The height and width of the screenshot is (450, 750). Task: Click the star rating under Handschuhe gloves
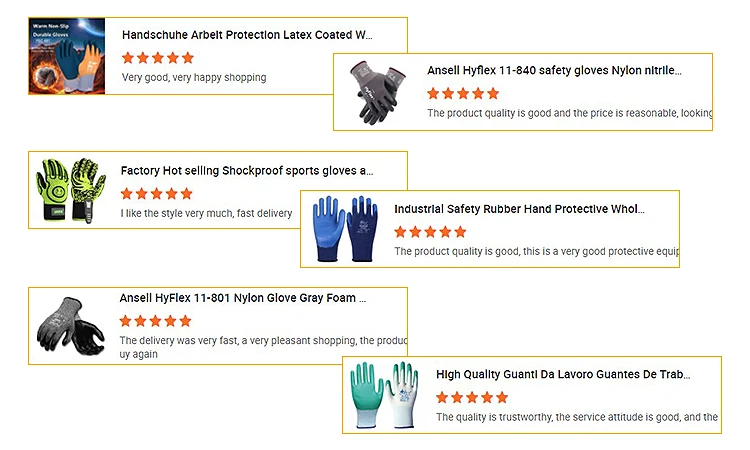point(157,58)
